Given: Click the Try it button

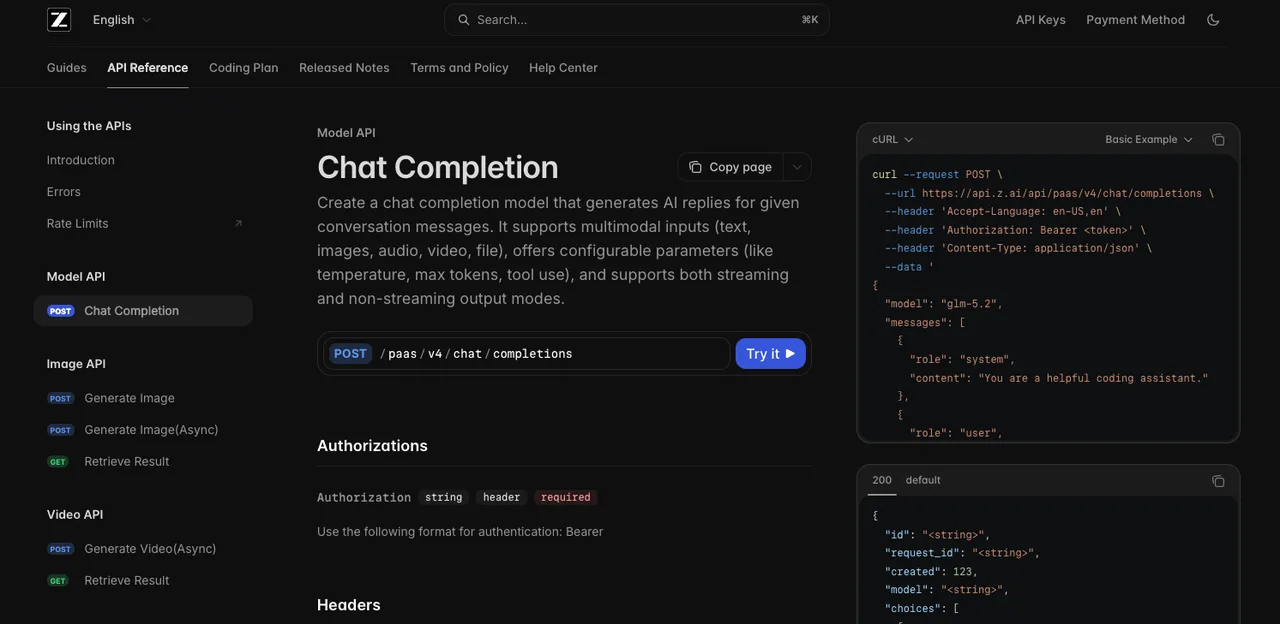Looking at the screenshot, I should [x=770, y=354].
